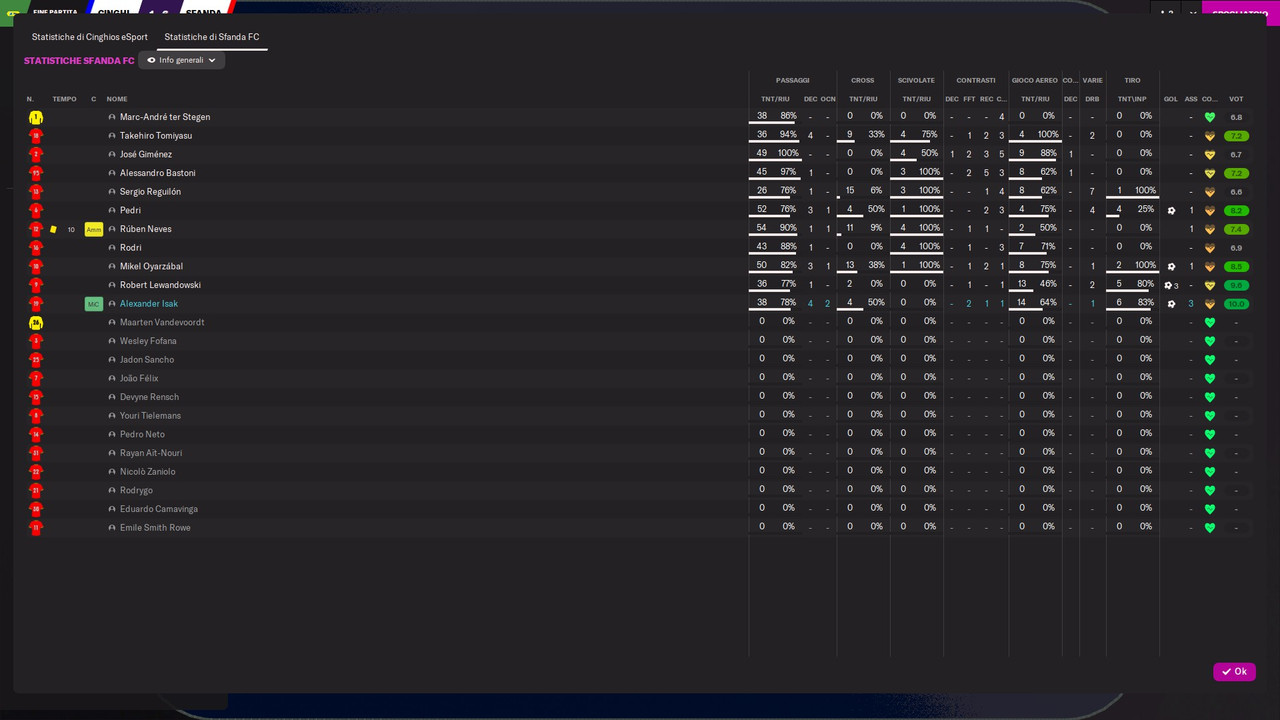Confirm with the Ok button

coord(1234,672)
